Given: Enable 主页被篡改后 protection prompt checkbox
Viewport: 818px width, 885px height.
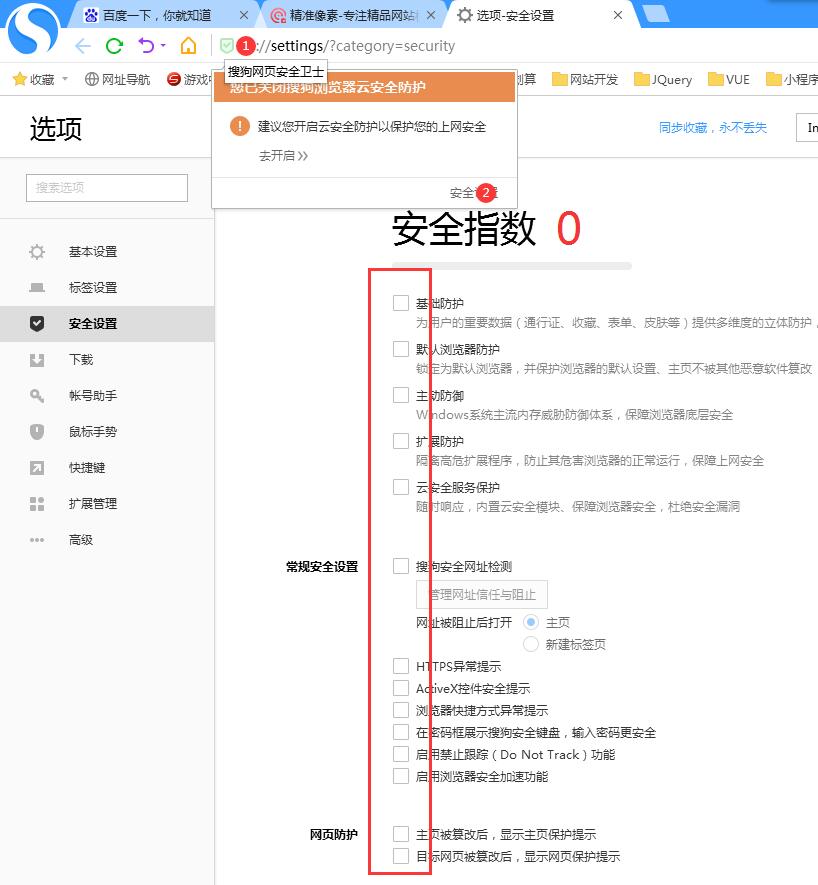Looking at the screenshot, I should click(401, 834).
